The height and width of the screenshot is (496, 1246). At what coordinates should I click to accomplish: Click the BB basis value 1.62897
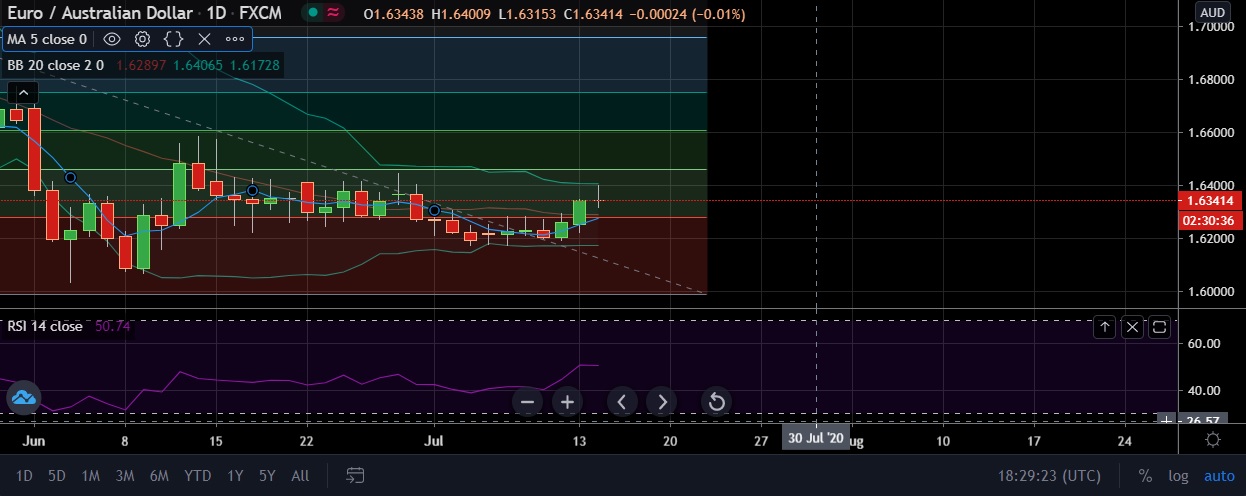pyautogui.click(x=142, y=65)
